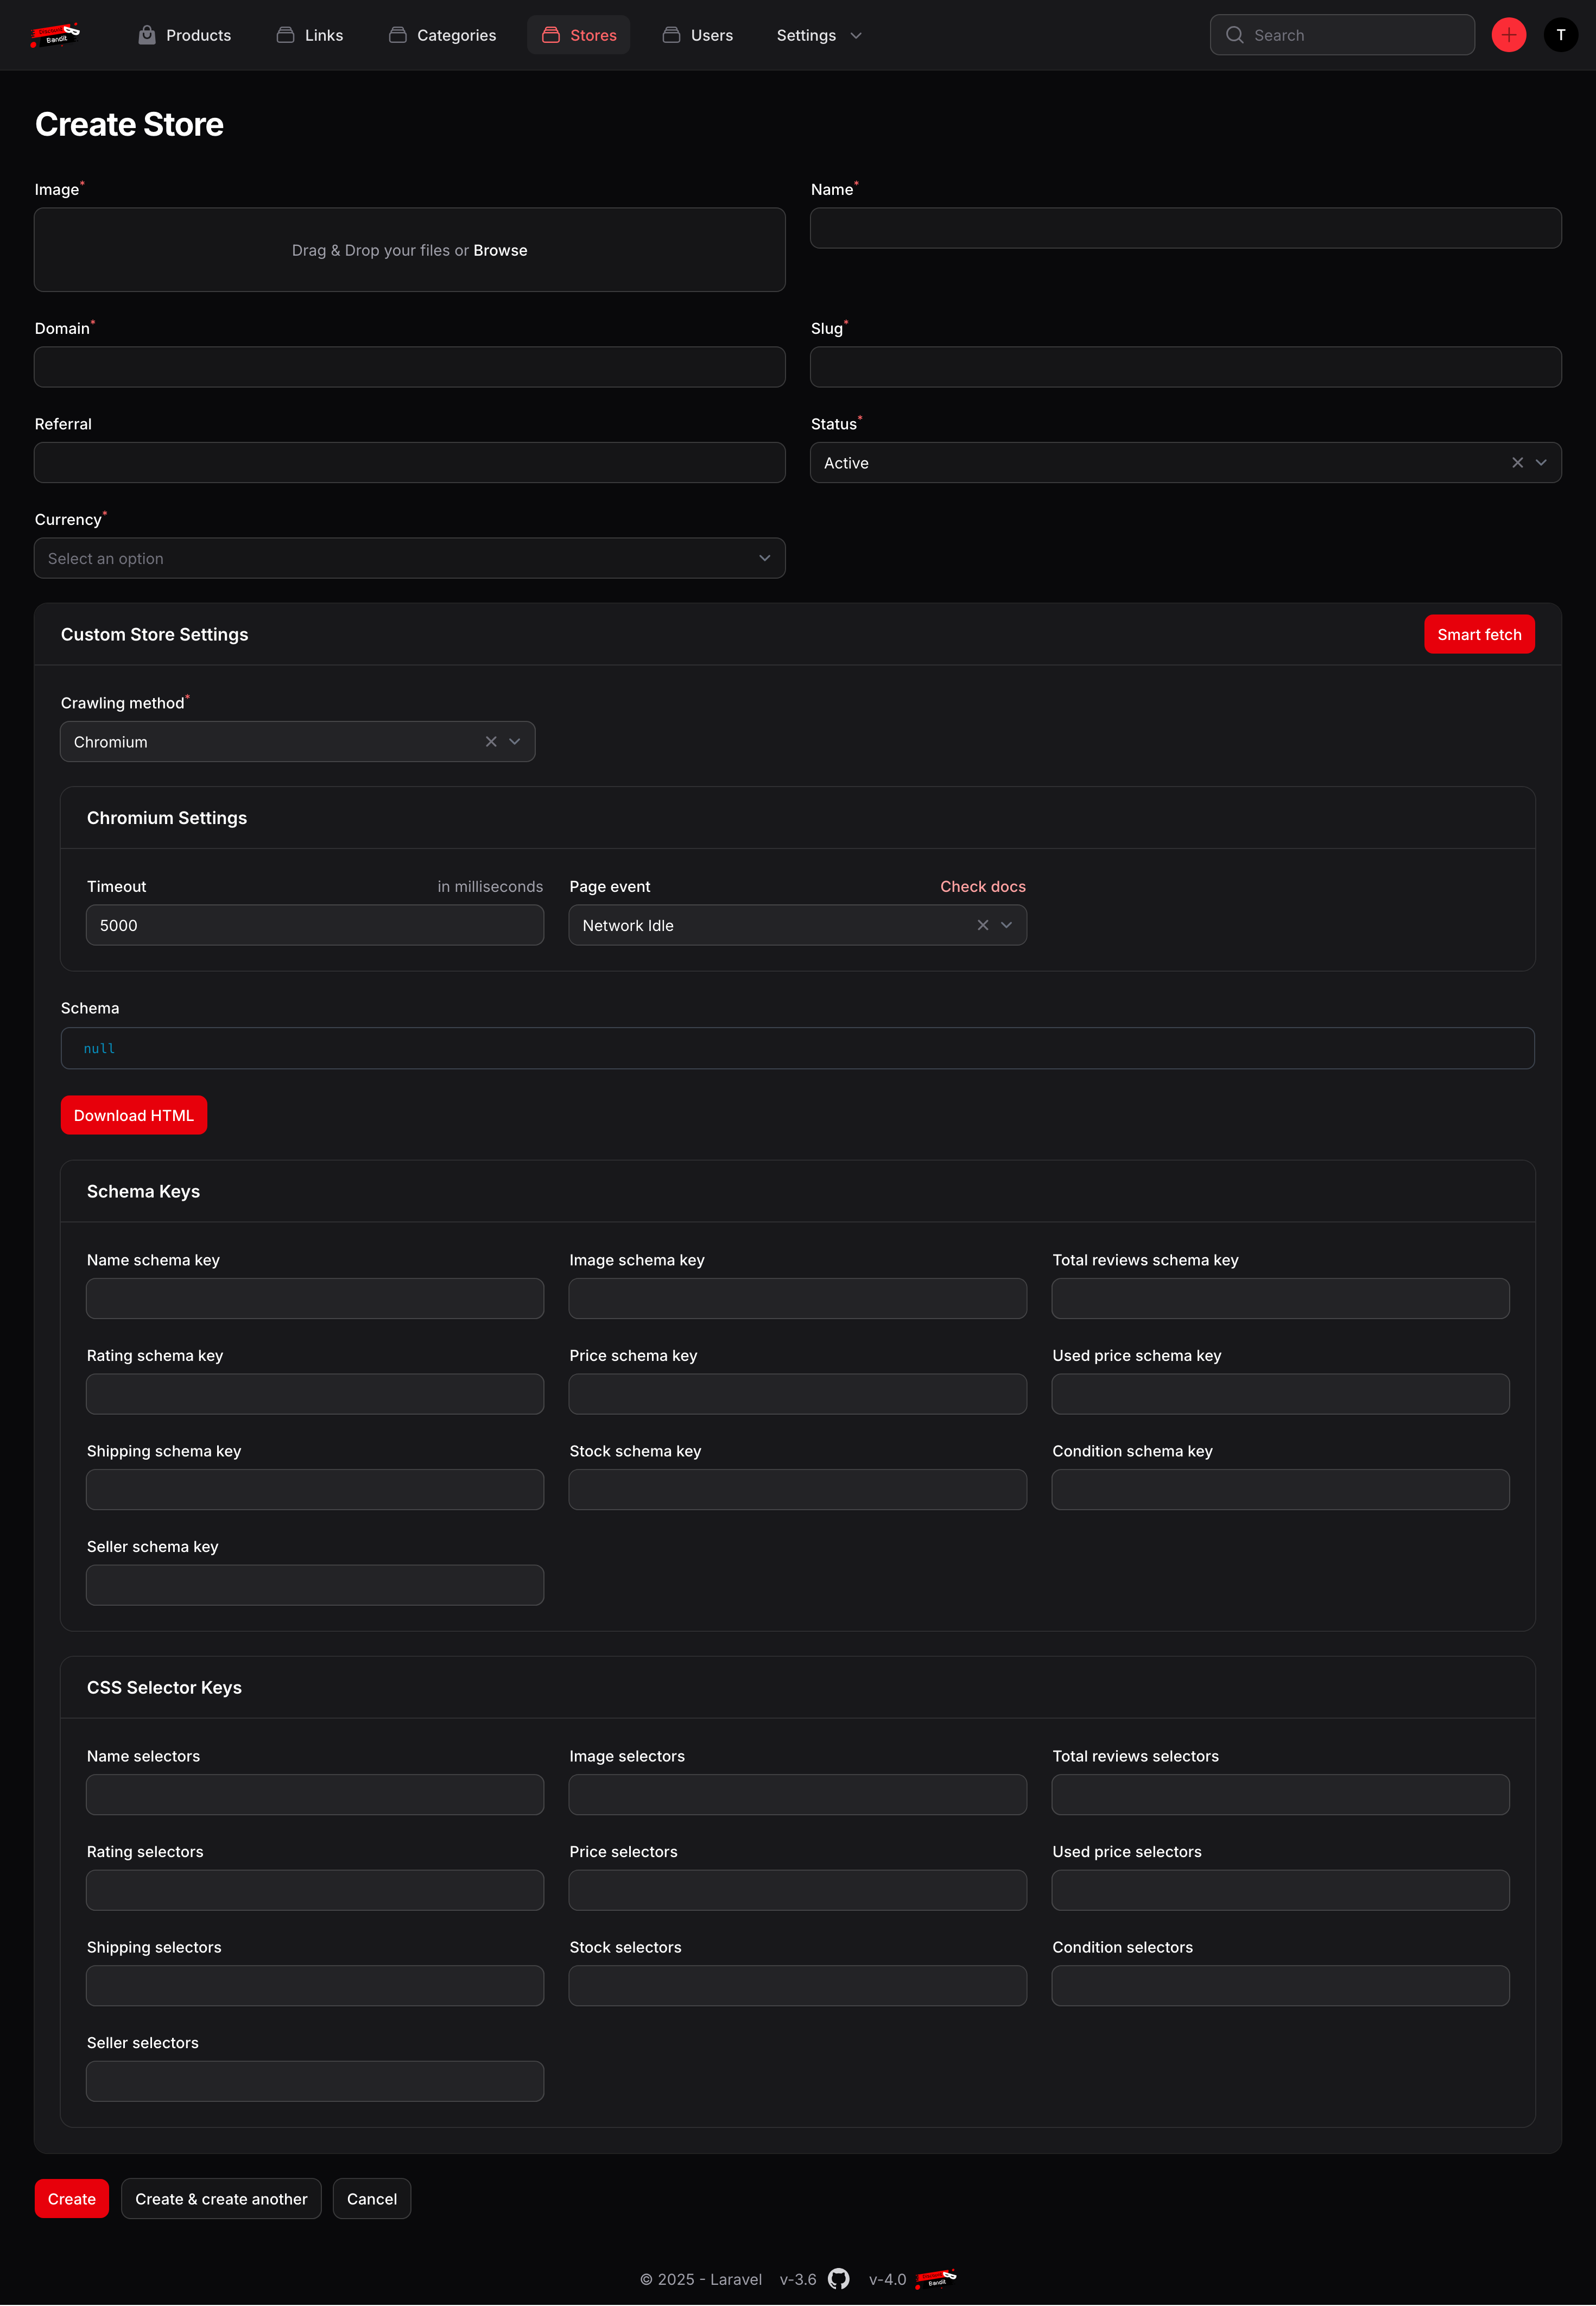Viewport: 1596px width, 2306px height.
Task: Clear the Status field with X icon
Action: [x=1517, y=463]
